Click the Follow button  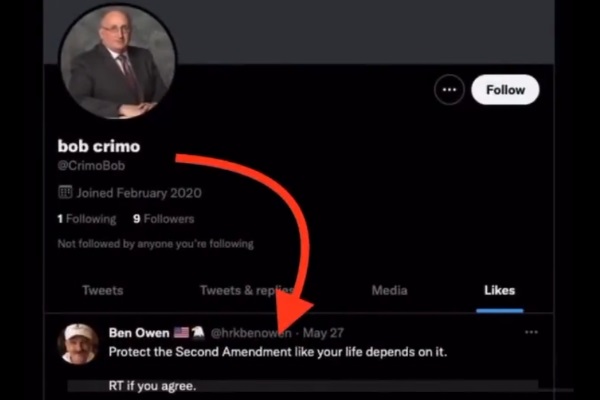[x=505, y=90]
